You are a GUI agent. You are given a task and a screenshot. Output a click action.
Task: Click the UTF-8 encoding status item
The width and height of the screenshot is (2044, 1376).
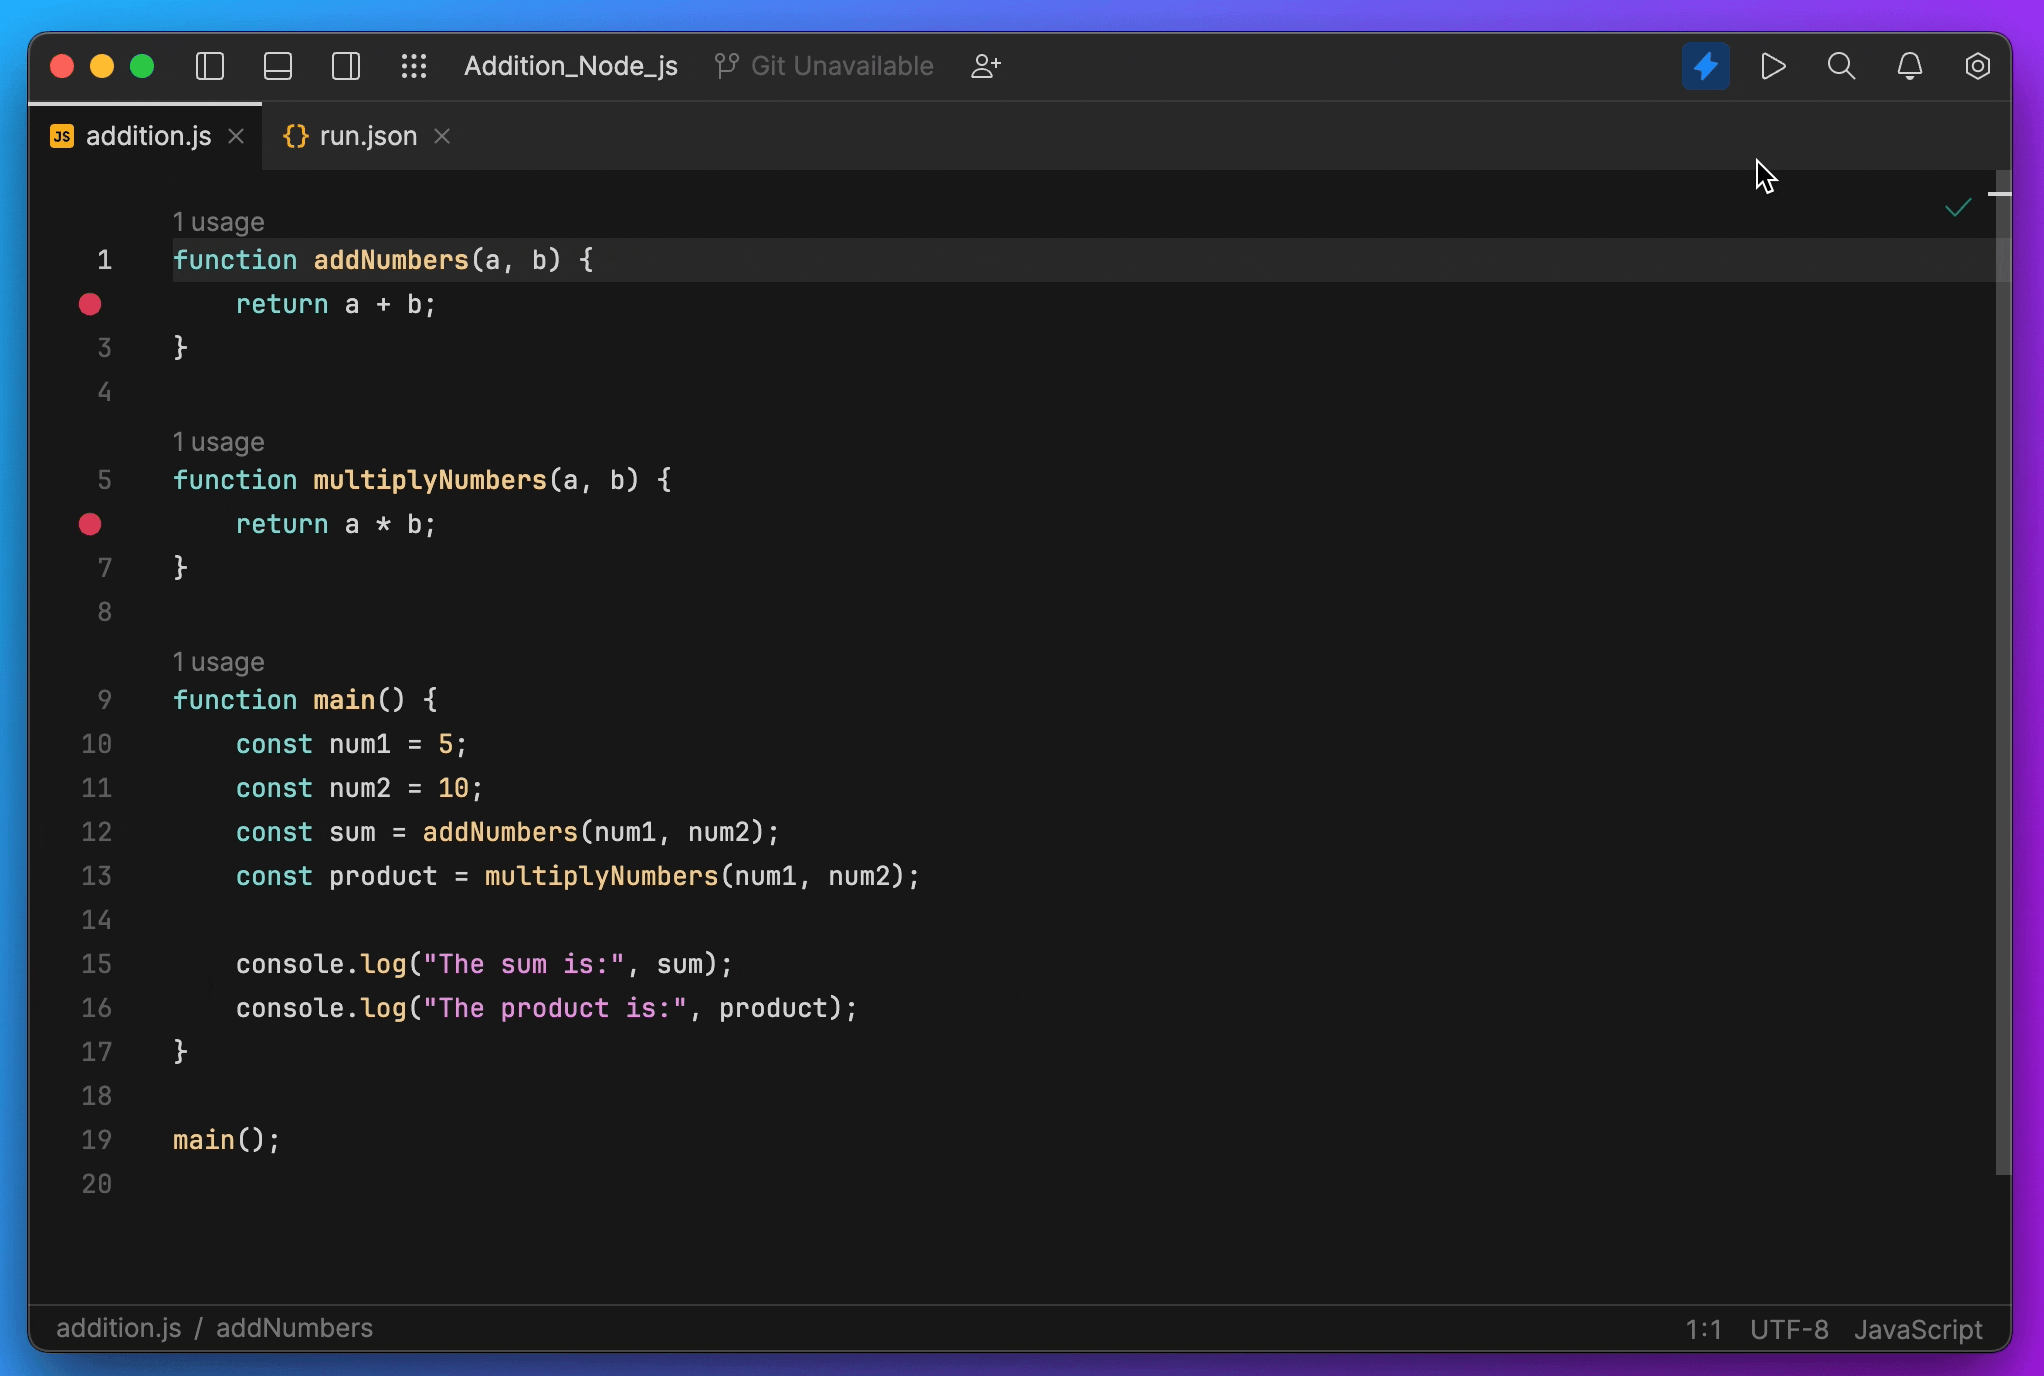click(x=1788, y=1329)
